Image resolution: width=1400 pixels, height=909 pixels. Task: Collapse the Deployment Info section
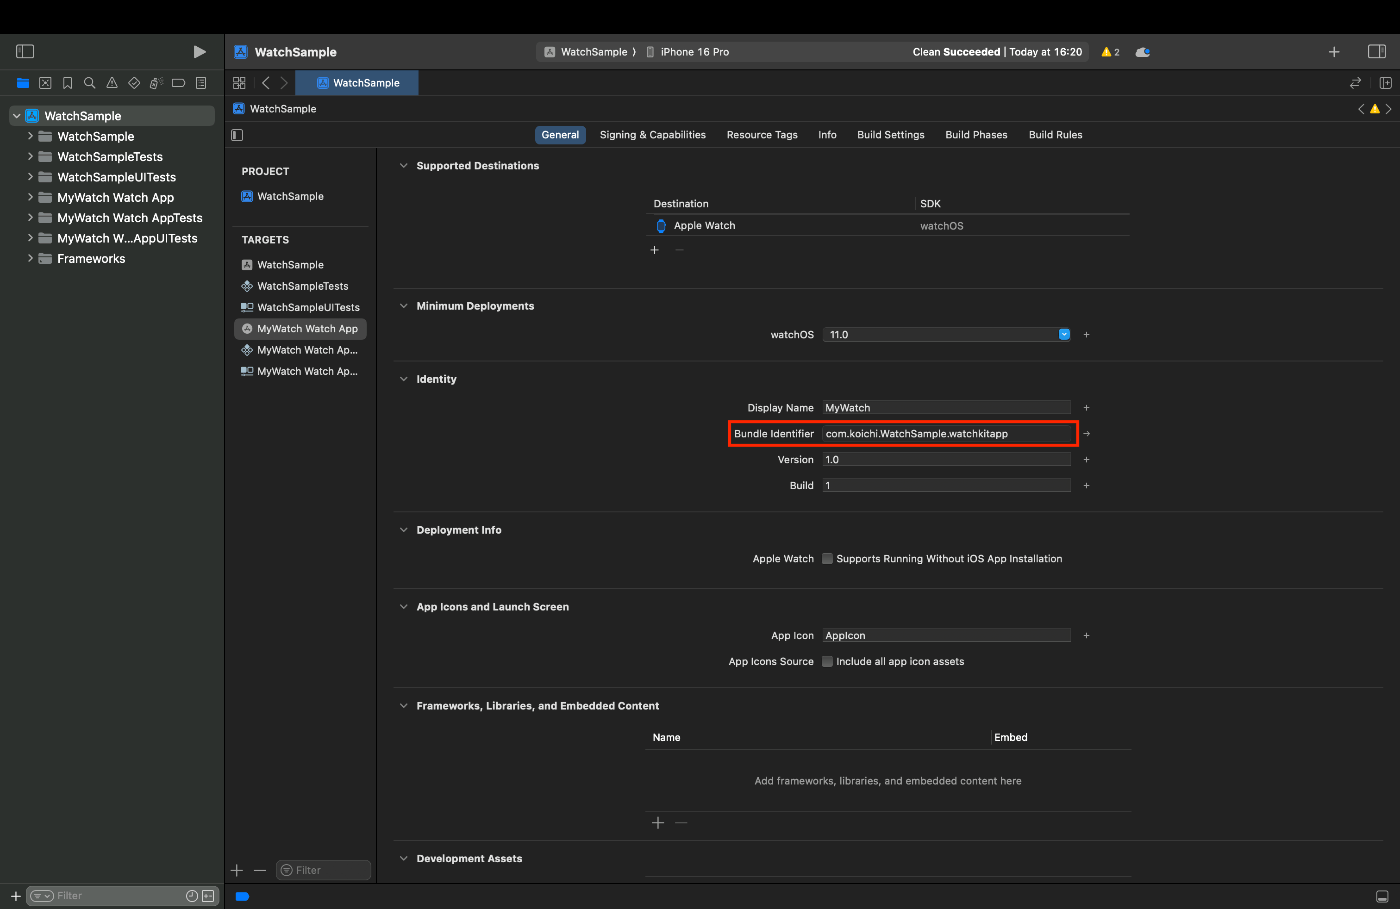(x=404, y=530)
